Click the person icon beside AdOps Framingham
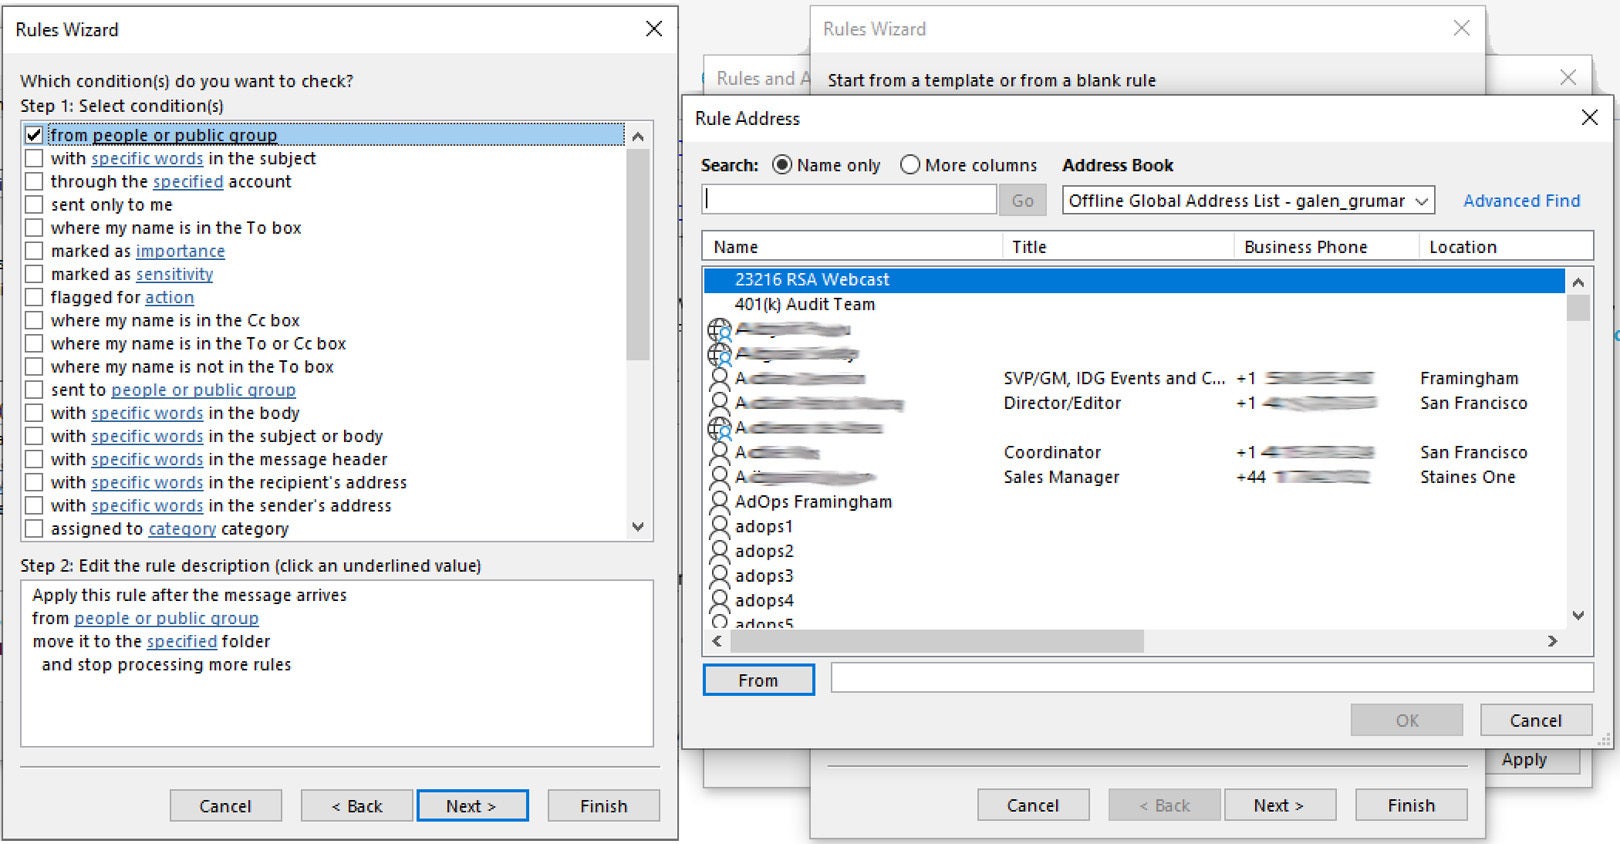 pos(719,502)
